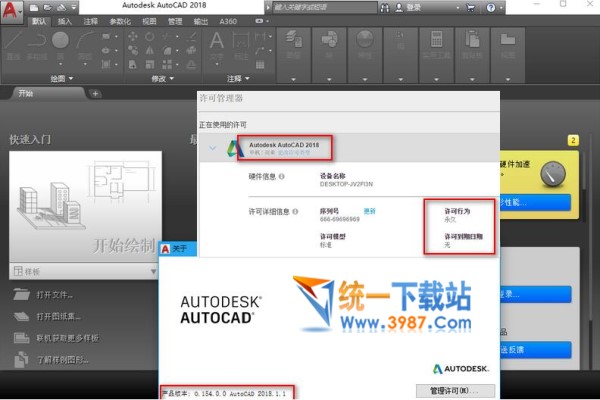Select the Leader tool in the annotation panel
The height and width of the screenshot is (400, 600).
tap(260, 50)
